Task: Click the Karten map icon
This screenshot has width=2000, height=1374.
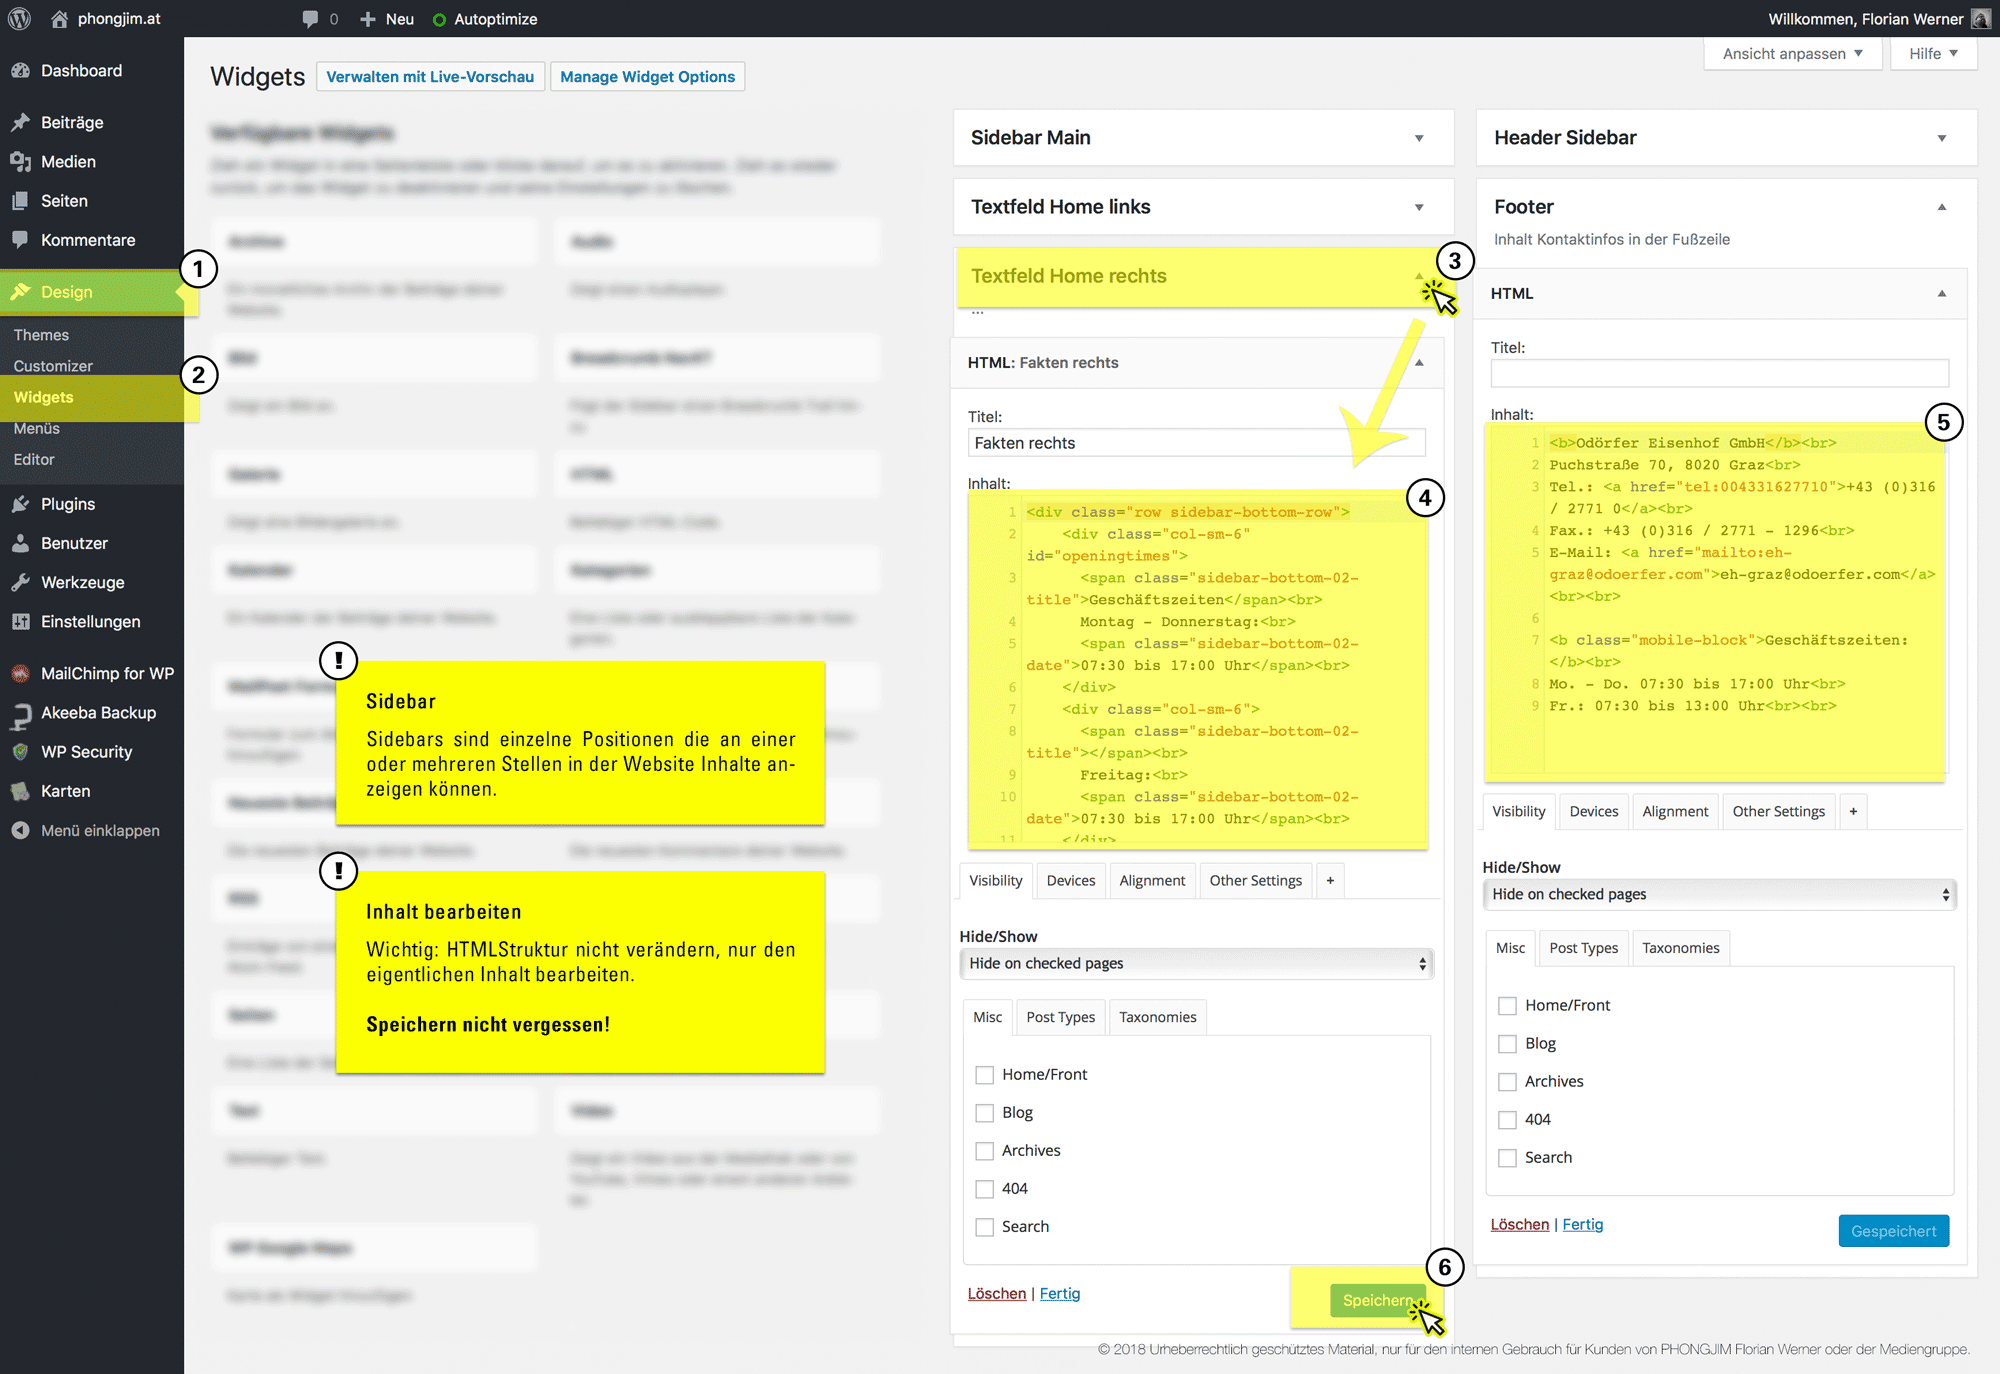Action: coord(20,791)
